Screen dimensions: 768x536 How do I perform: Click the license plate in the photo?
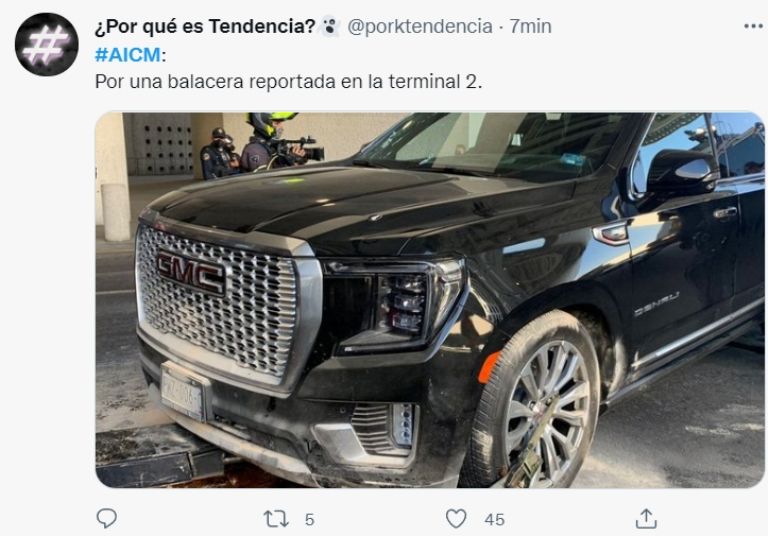click(x=182, y=391)
